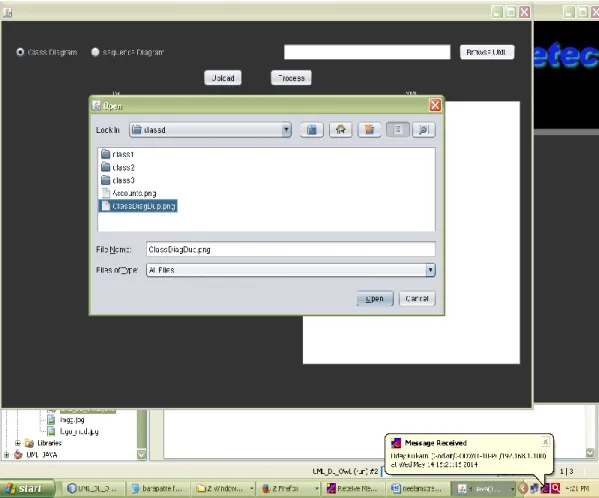Select the class1 folder
The image size is (599, 498).
coord(117,154)
